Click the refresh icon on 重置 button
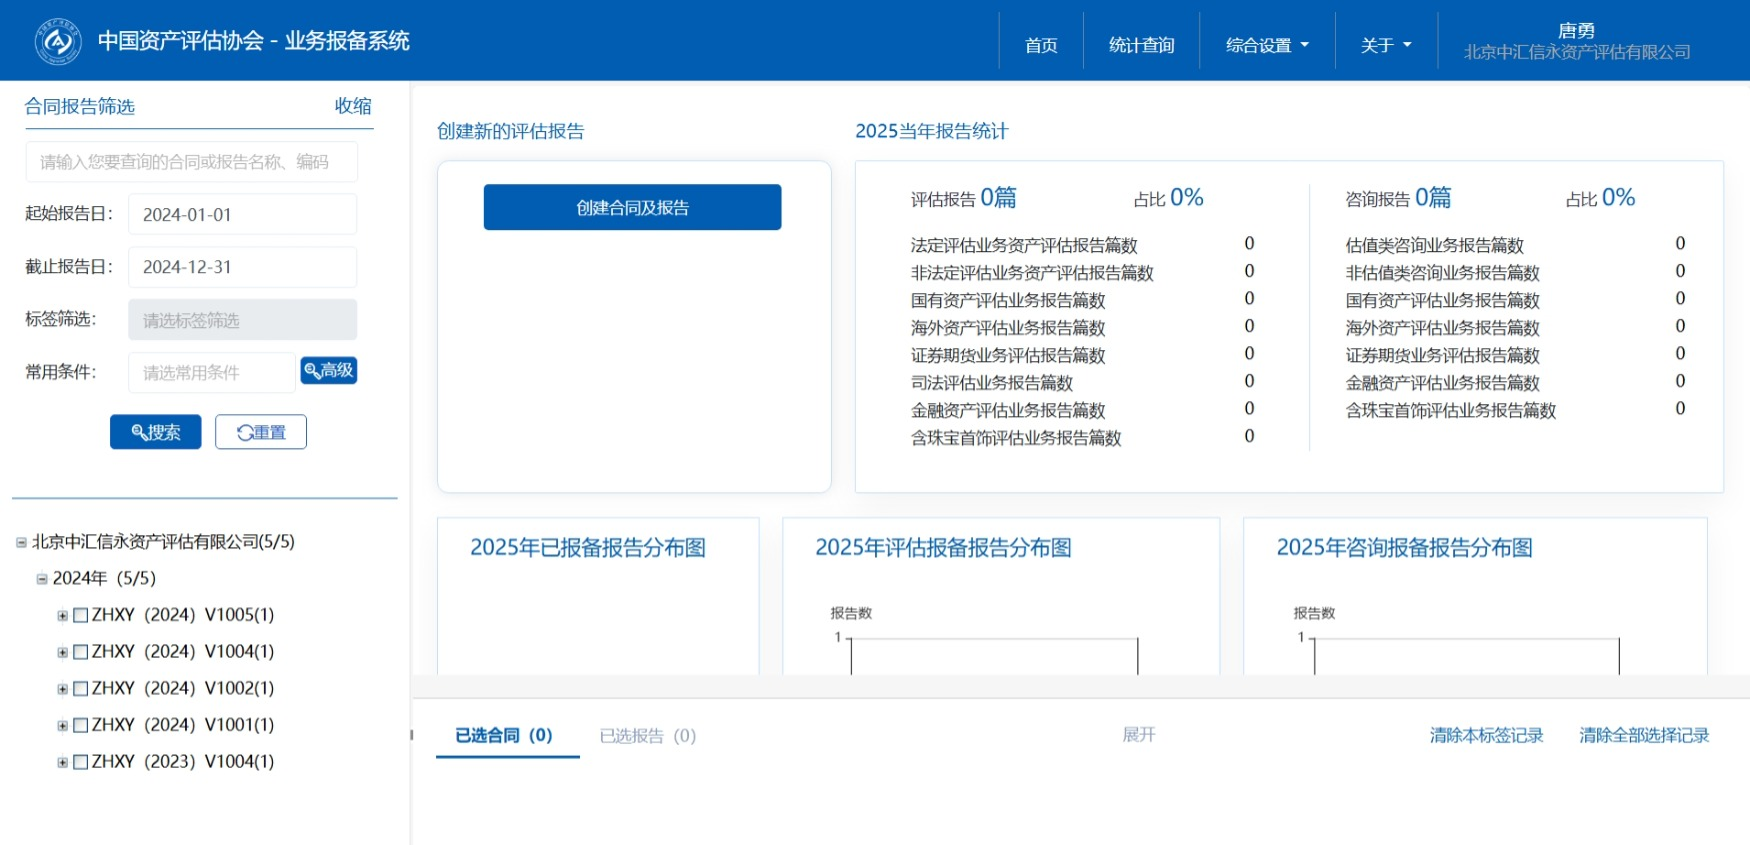The width and height of the screenshot is (1750, 845). (x=244, y=433)
